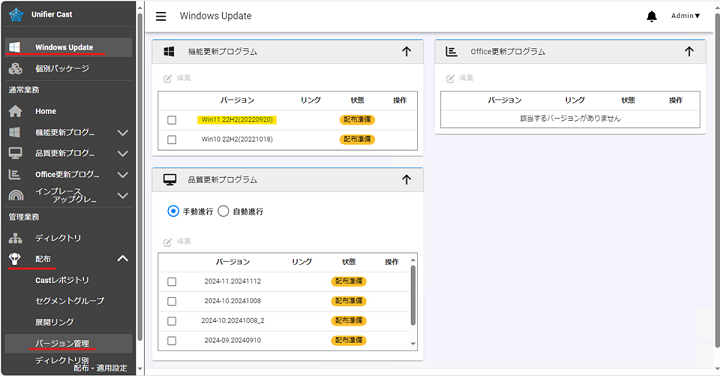Screen dimensions: 720x376
Task: Click the 配布準備 badge for 2024-11.20241112
Action: (x=349, y=281)
